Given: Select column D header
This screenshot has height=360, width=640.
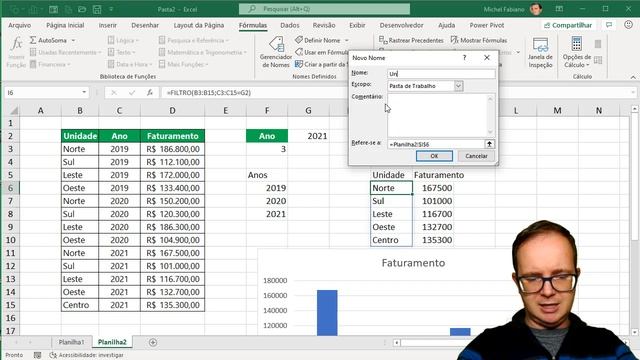Looking at the screenshot, I should click(173, 111).
